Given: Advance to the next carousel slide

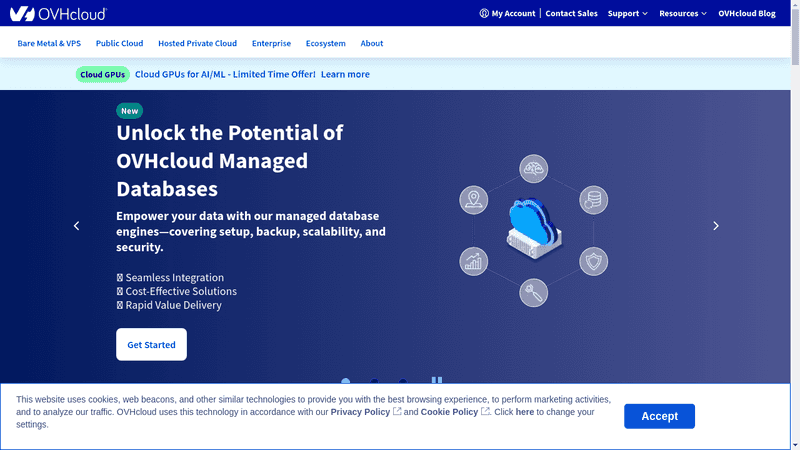Looking at the screenshot, I should click(x=715, y=226).
